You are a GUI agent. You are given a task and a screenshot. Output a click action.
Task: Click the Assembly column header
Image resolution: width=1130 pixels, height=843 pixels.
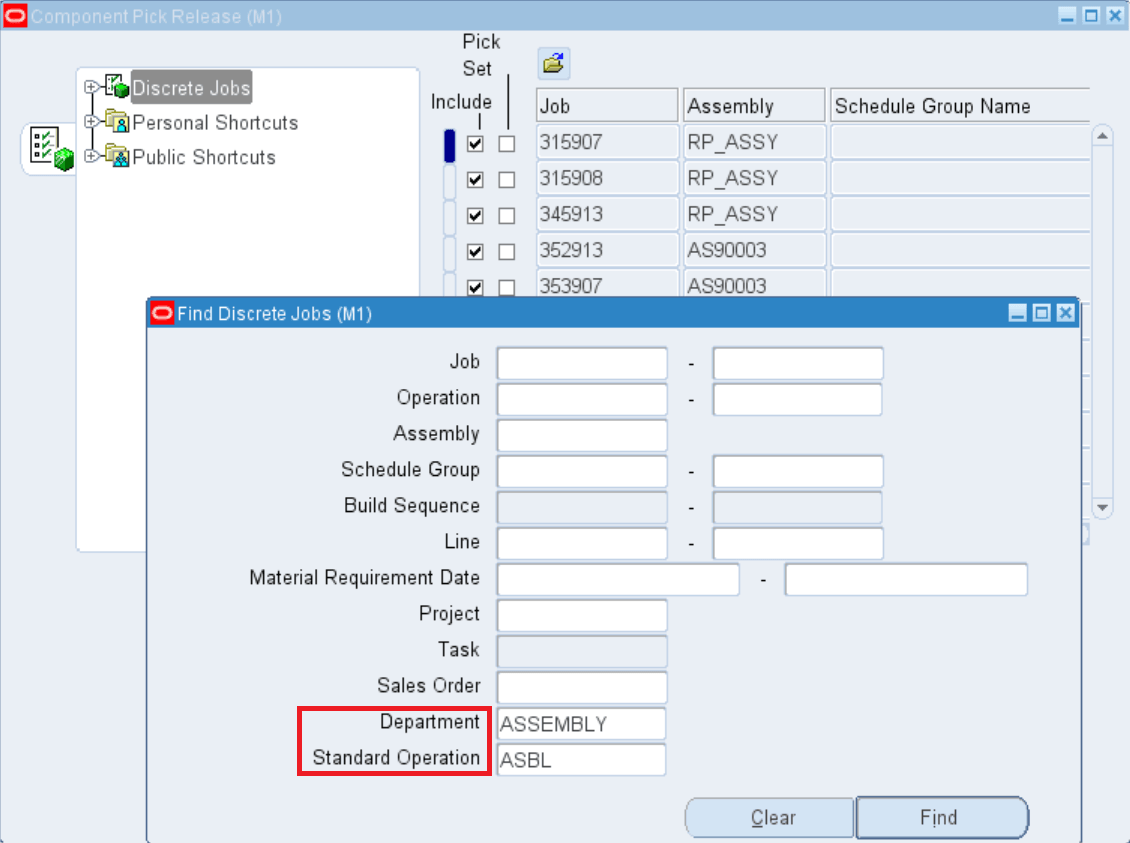pos(754,106)
